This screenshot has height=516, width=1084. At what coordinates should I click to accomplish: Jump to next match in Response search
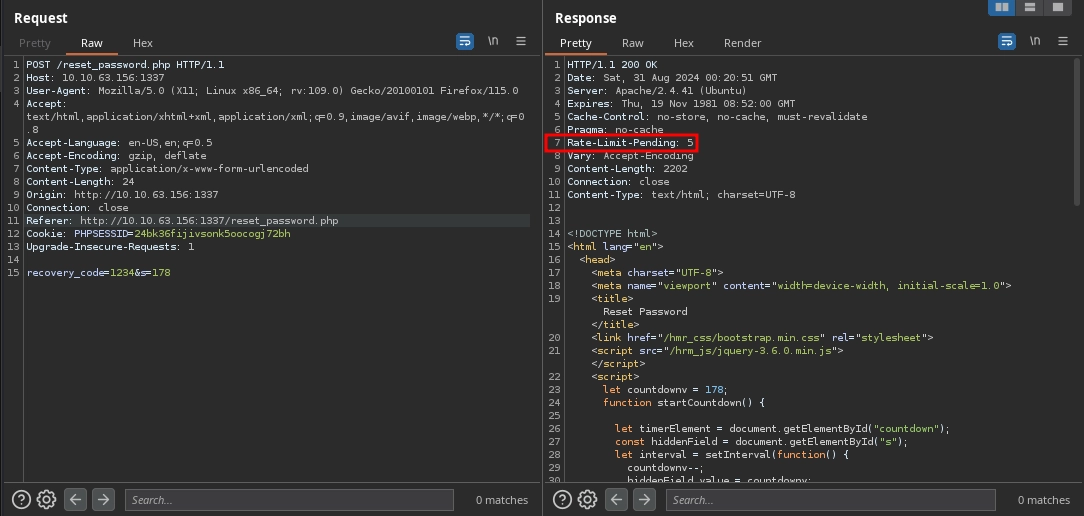(643, 500)
